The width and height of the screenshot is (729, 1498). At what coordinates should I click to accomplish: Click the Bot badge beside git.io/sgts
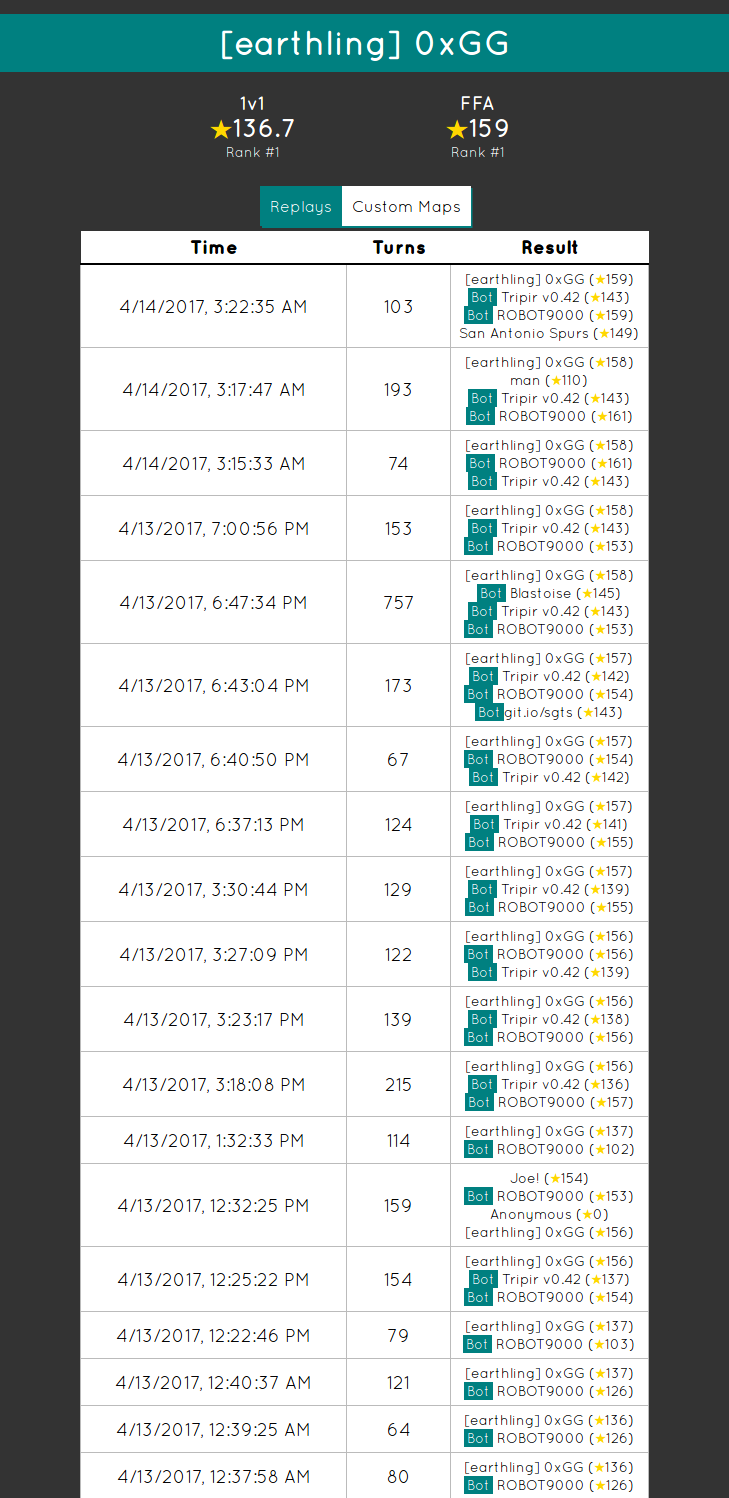point(488,712)
